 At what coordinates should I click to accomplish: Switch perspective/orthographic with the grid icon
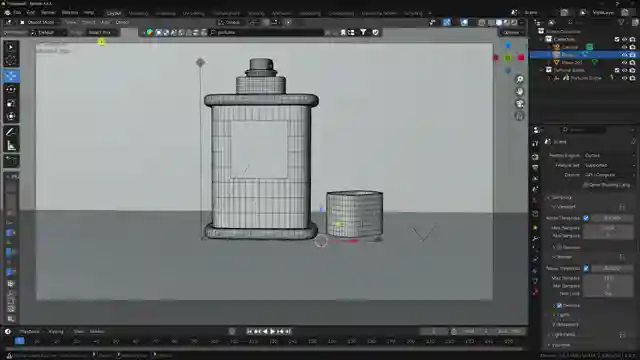pyautogui.click(x=519, y=116)
